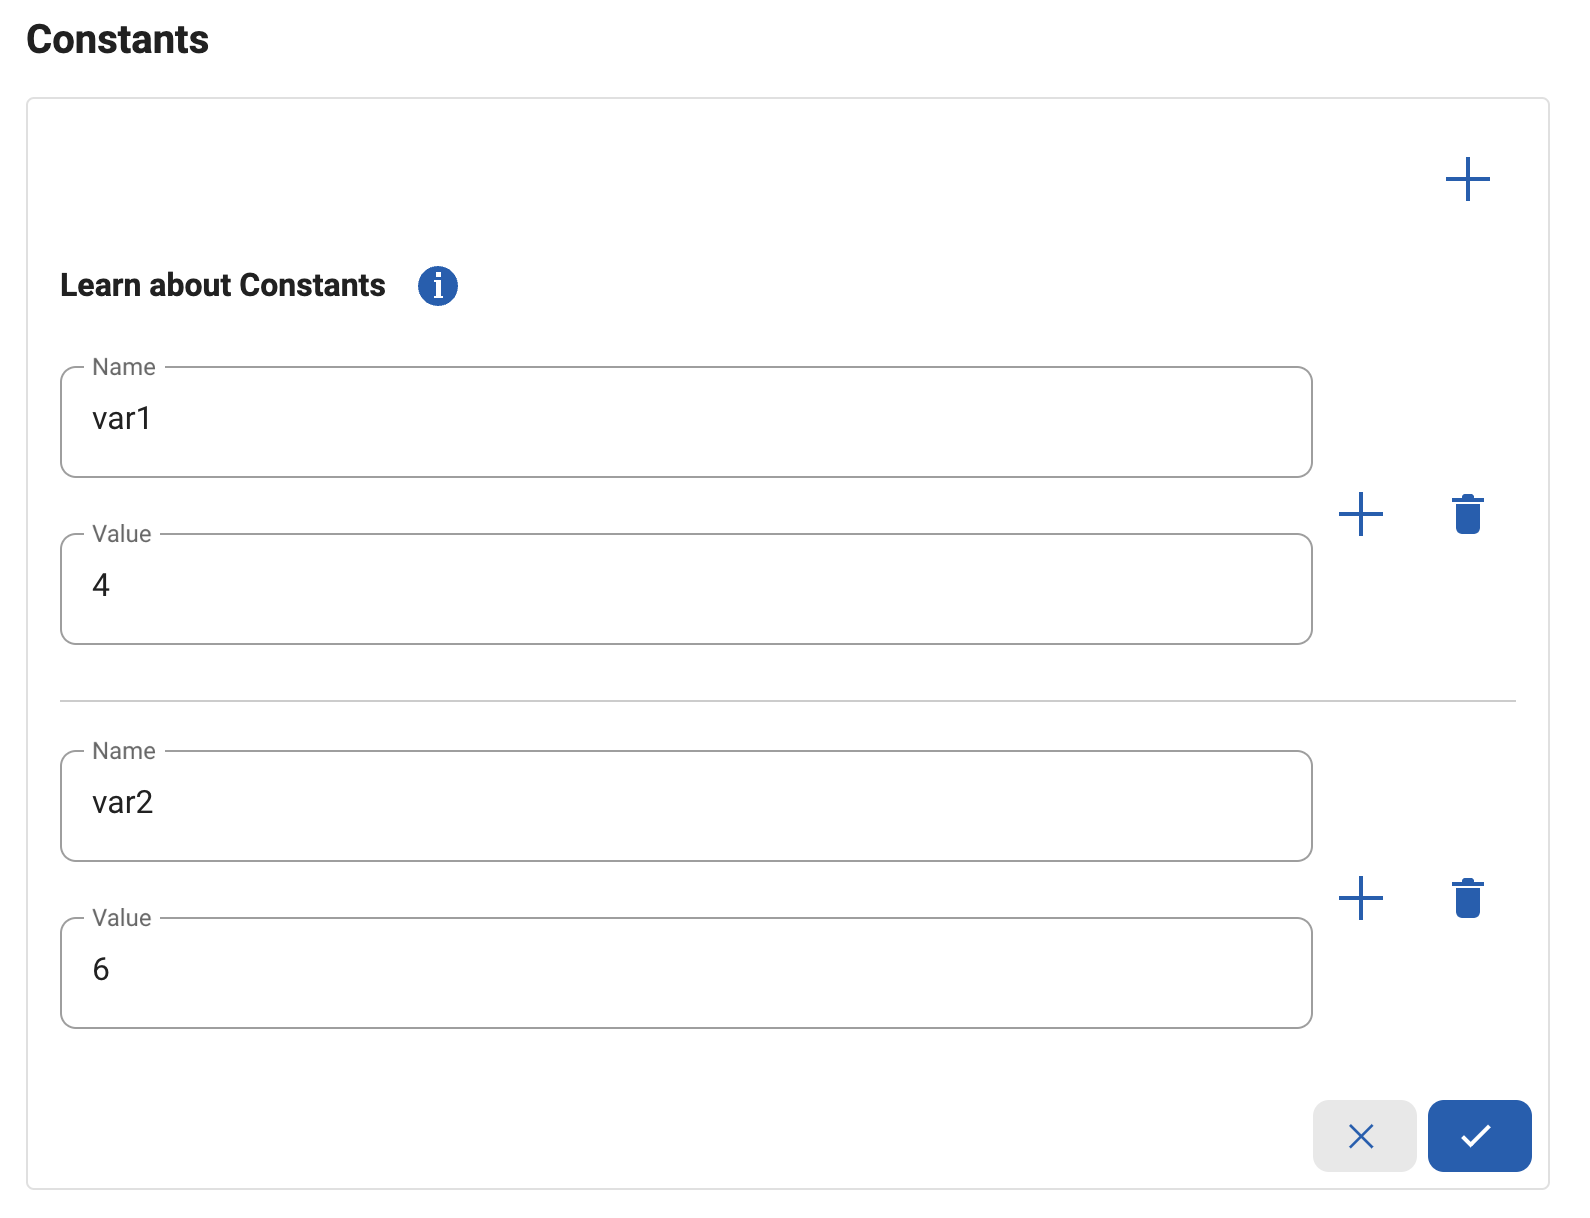Click the Name label above var2
1590x1218 pixels.
click(x=124, y=751)
